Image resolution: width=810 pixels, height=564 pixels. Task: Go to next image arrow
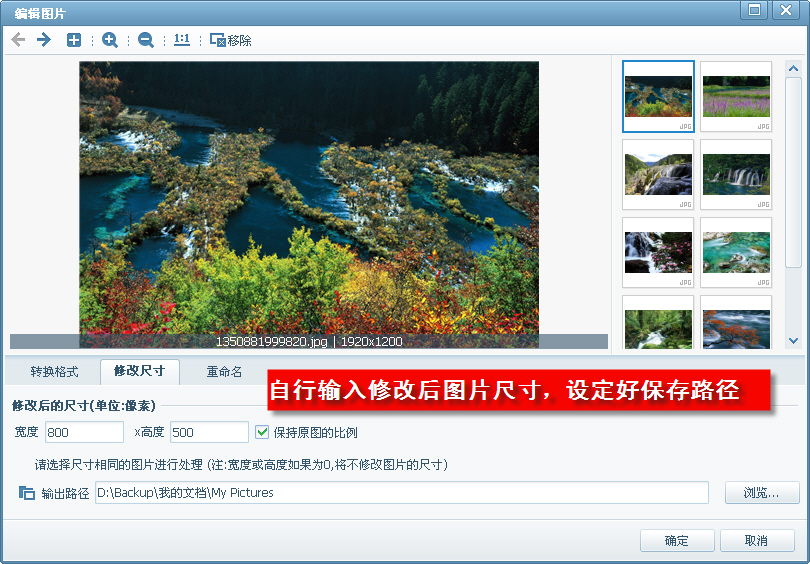click(x=44, y=40)
